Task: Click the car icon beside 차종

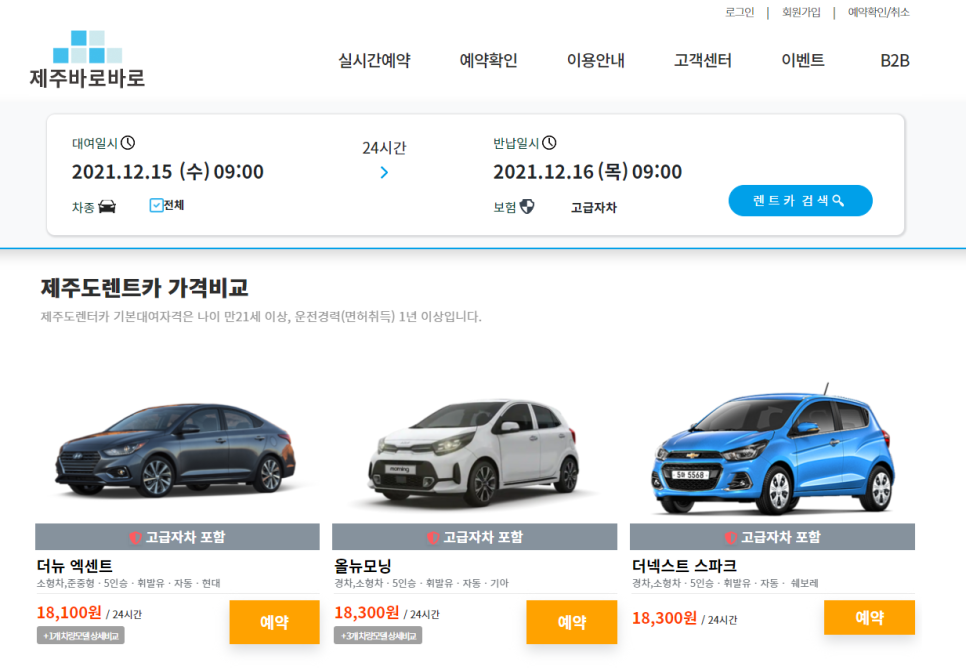Action: (x=107, y=206)
